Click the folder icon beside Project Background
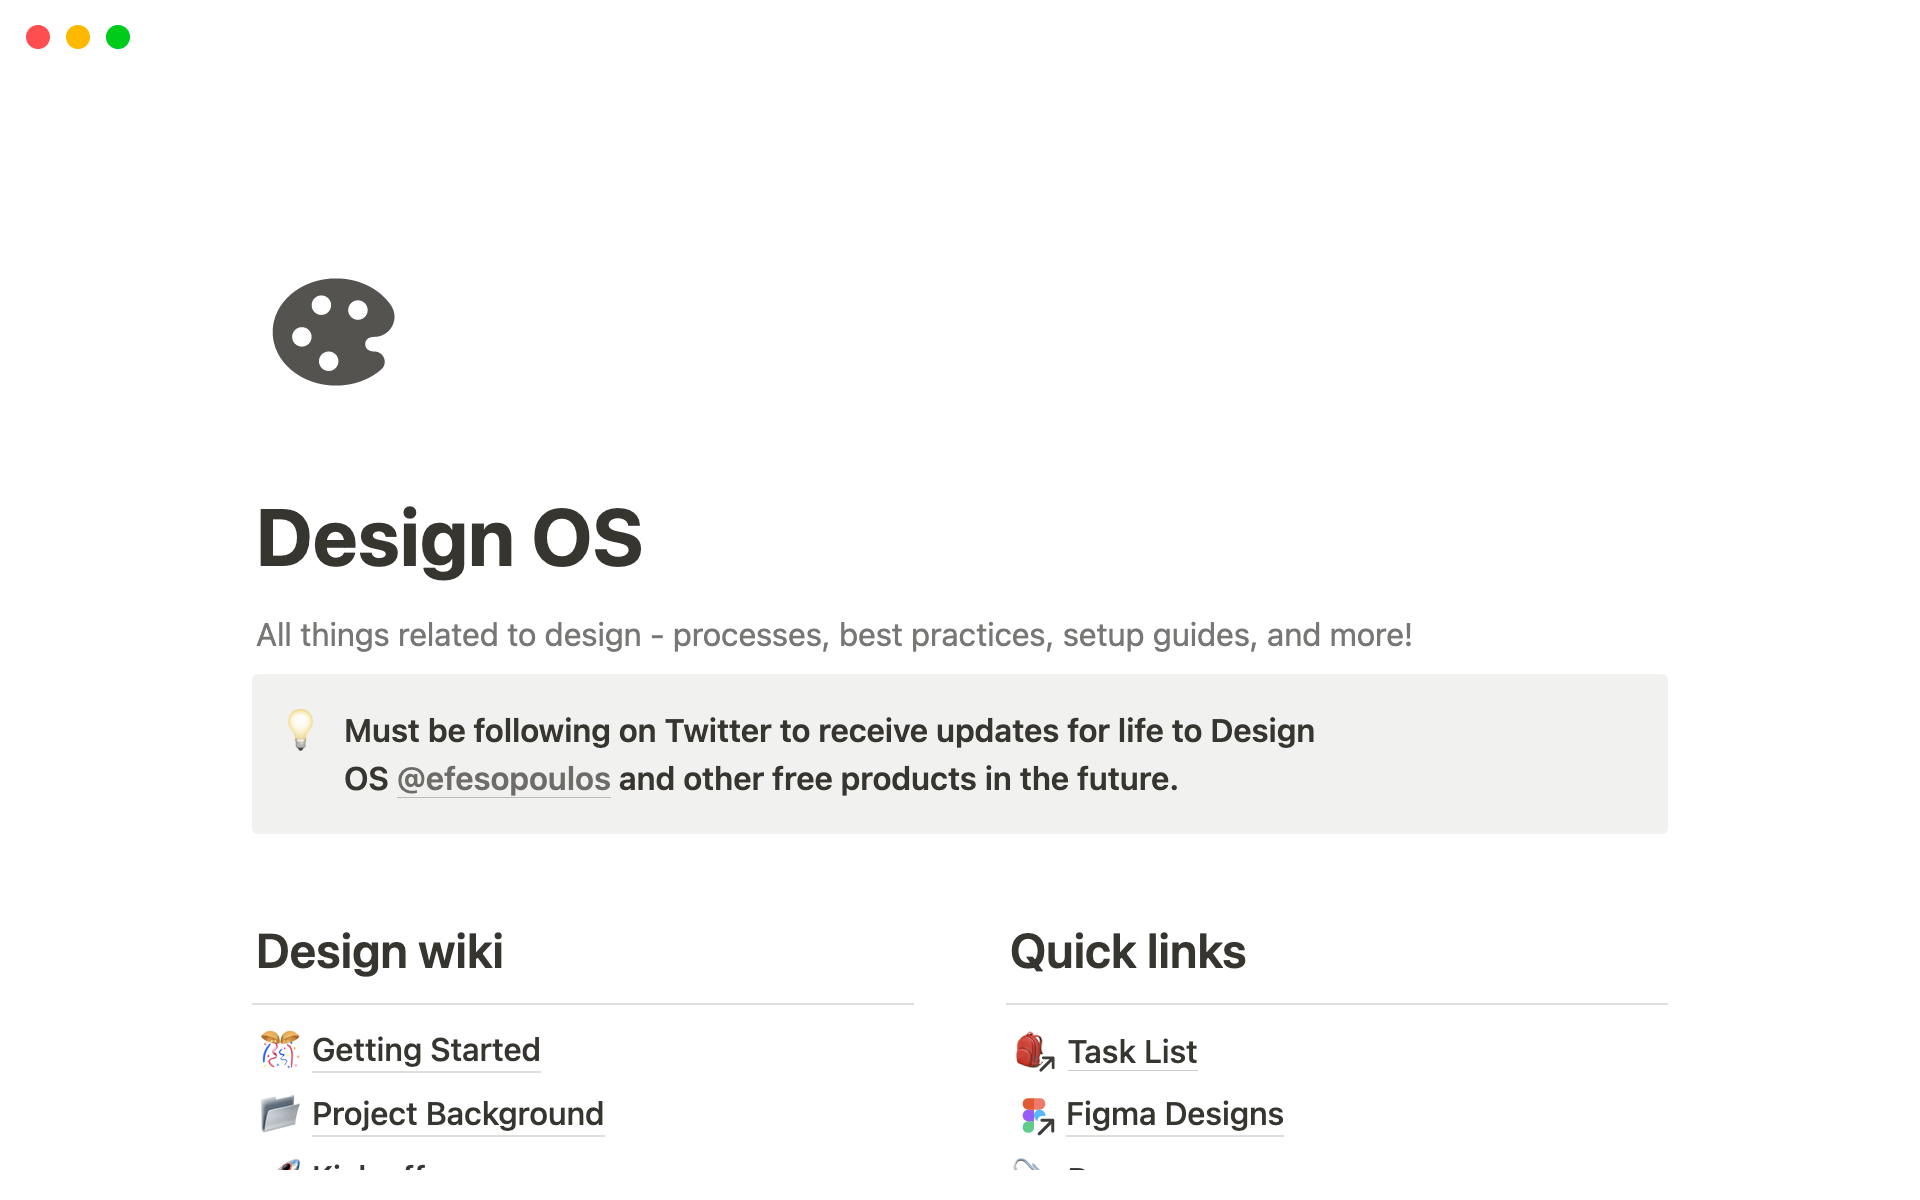This screenshot has height=1200, width=1920. (280, 1113)
